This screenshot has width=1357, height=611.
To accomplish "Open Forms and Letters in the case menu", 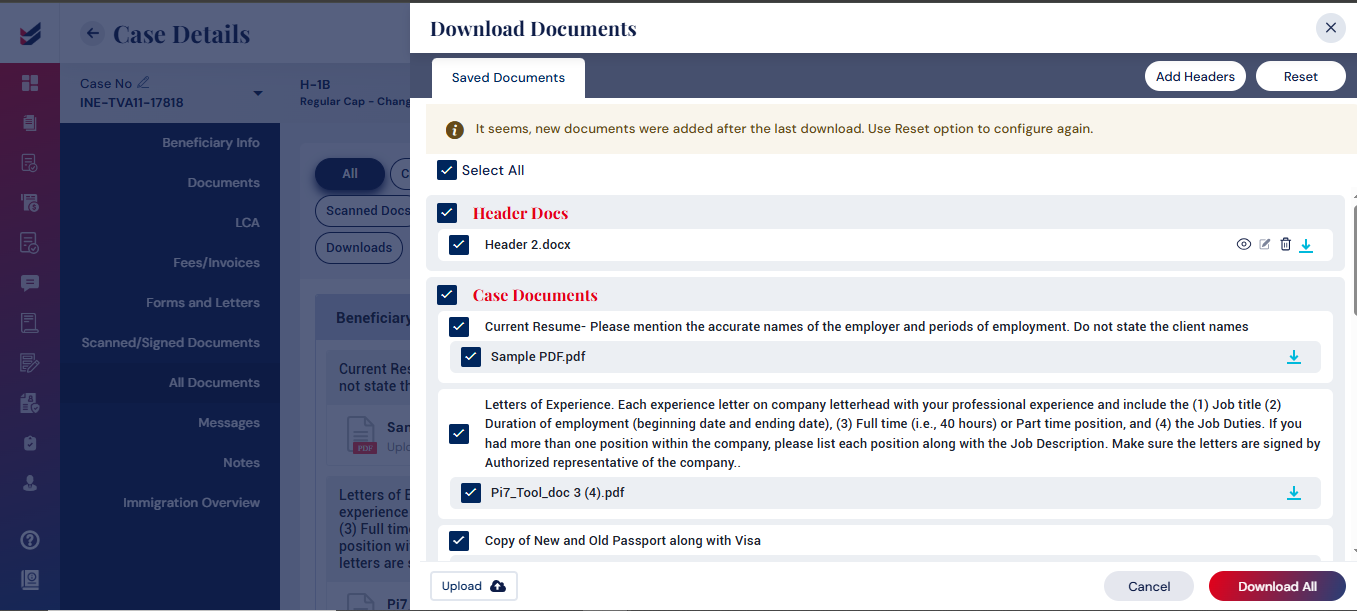I will pyautogui.click(x=203, y=303).
